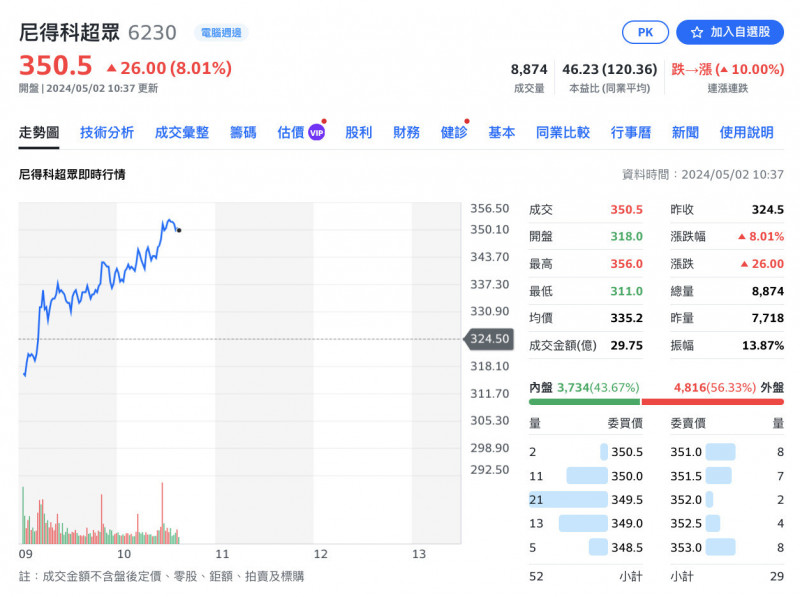Open the 股利 tab
The width and height of the screenshot is (800, 597).
tap(358, 133)
